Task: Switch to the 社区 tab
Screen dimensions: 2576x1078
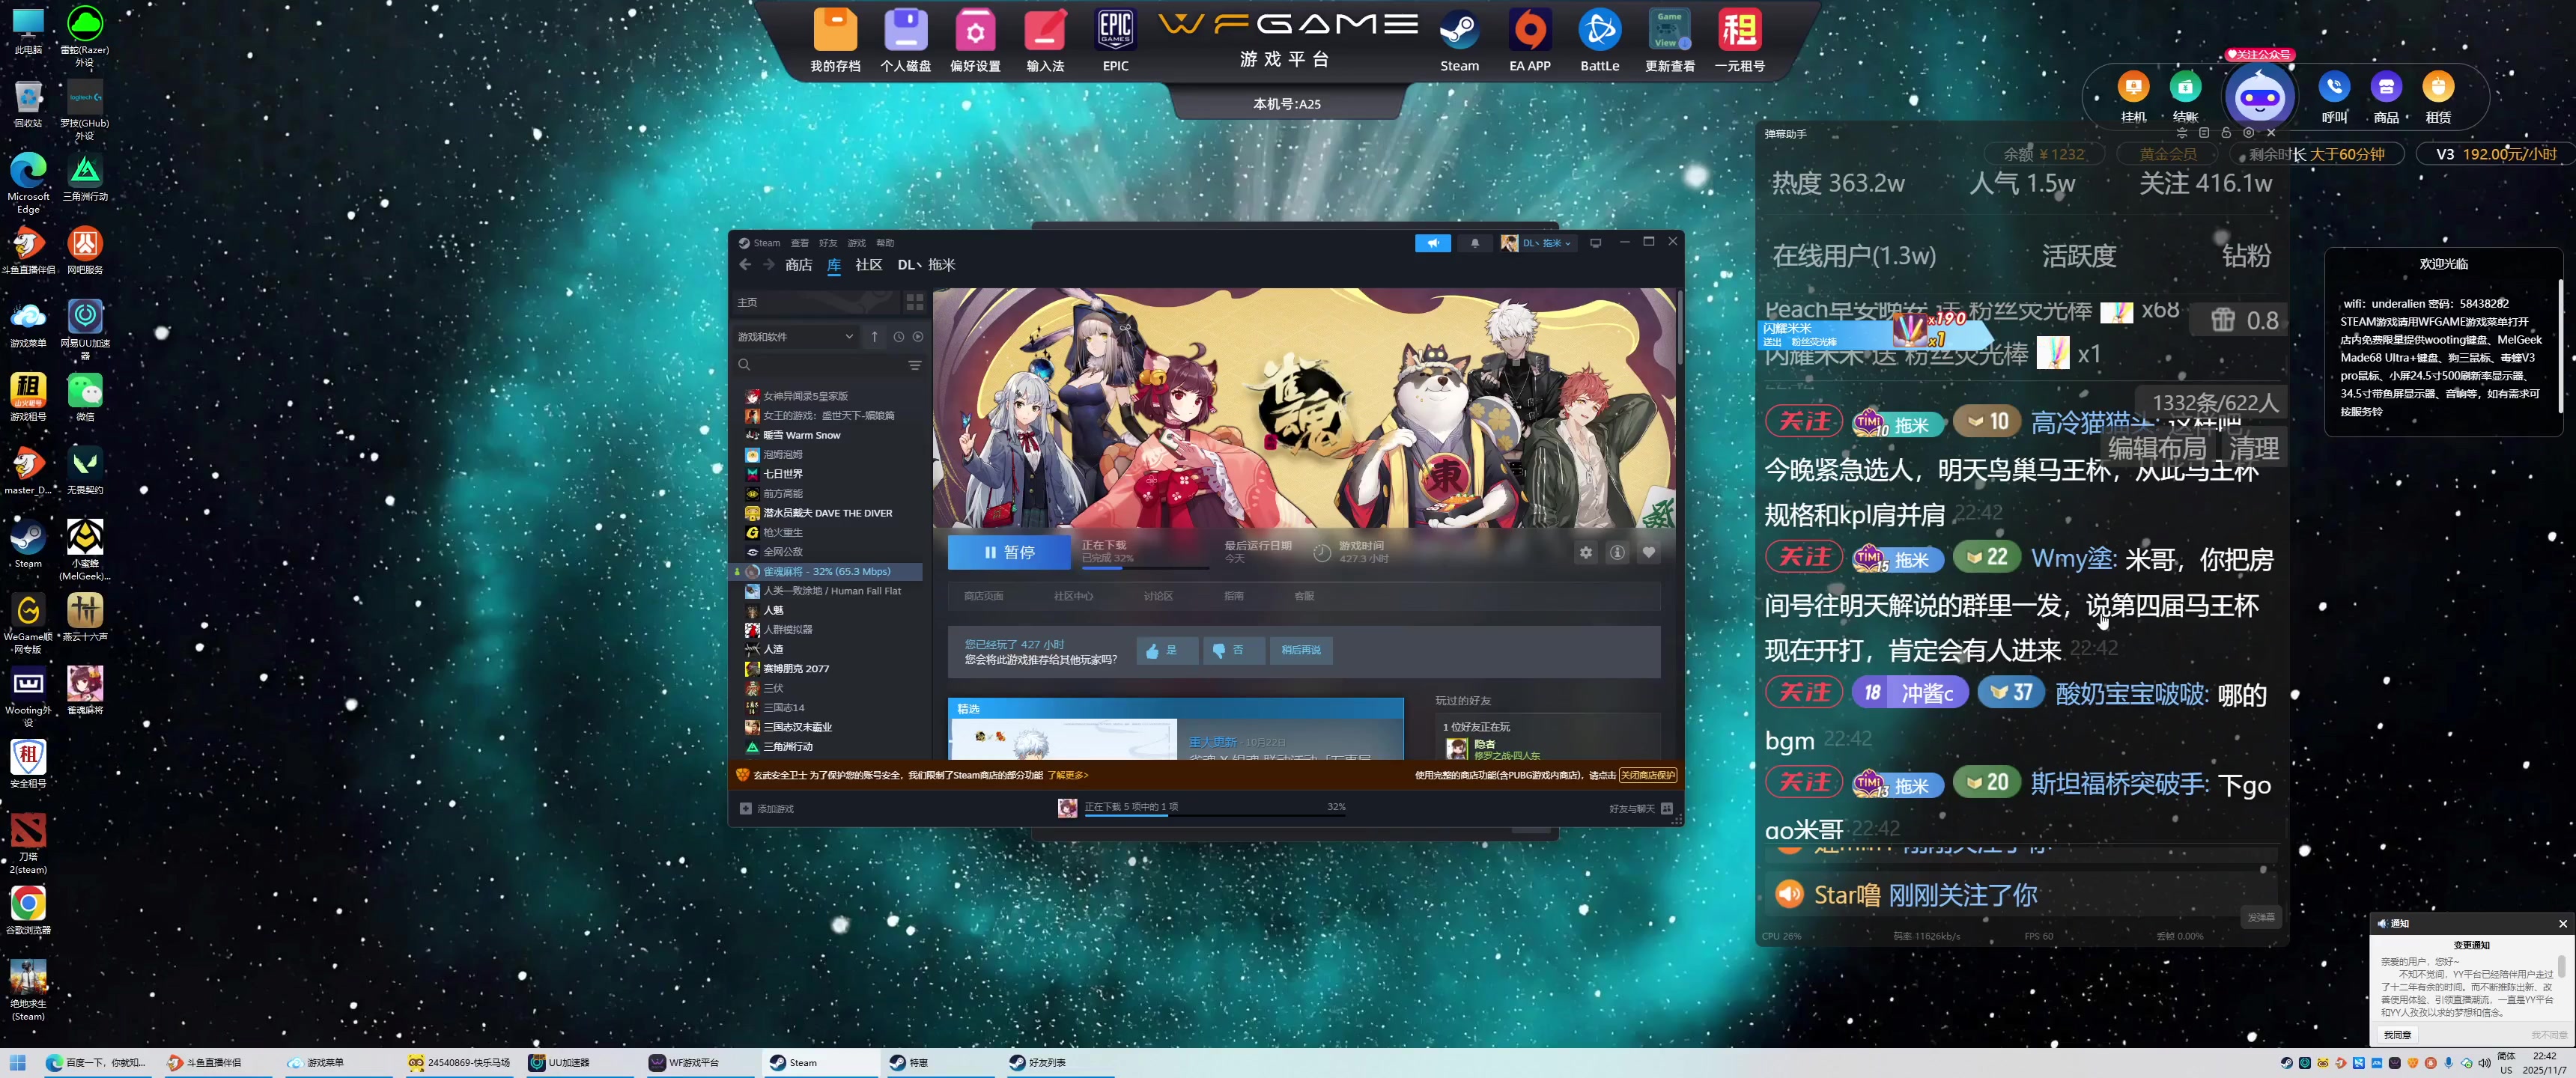Action: pos(868,265)
